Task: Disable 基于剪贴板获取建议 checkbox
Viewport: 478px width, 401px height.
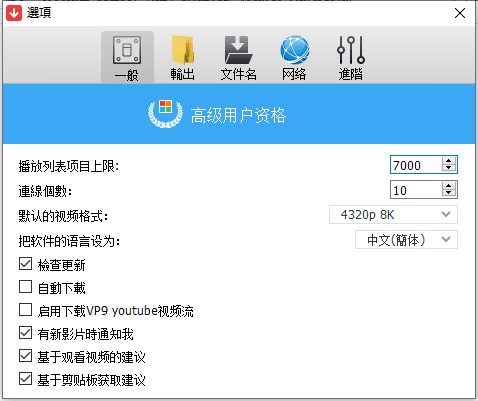Action: 25,379
